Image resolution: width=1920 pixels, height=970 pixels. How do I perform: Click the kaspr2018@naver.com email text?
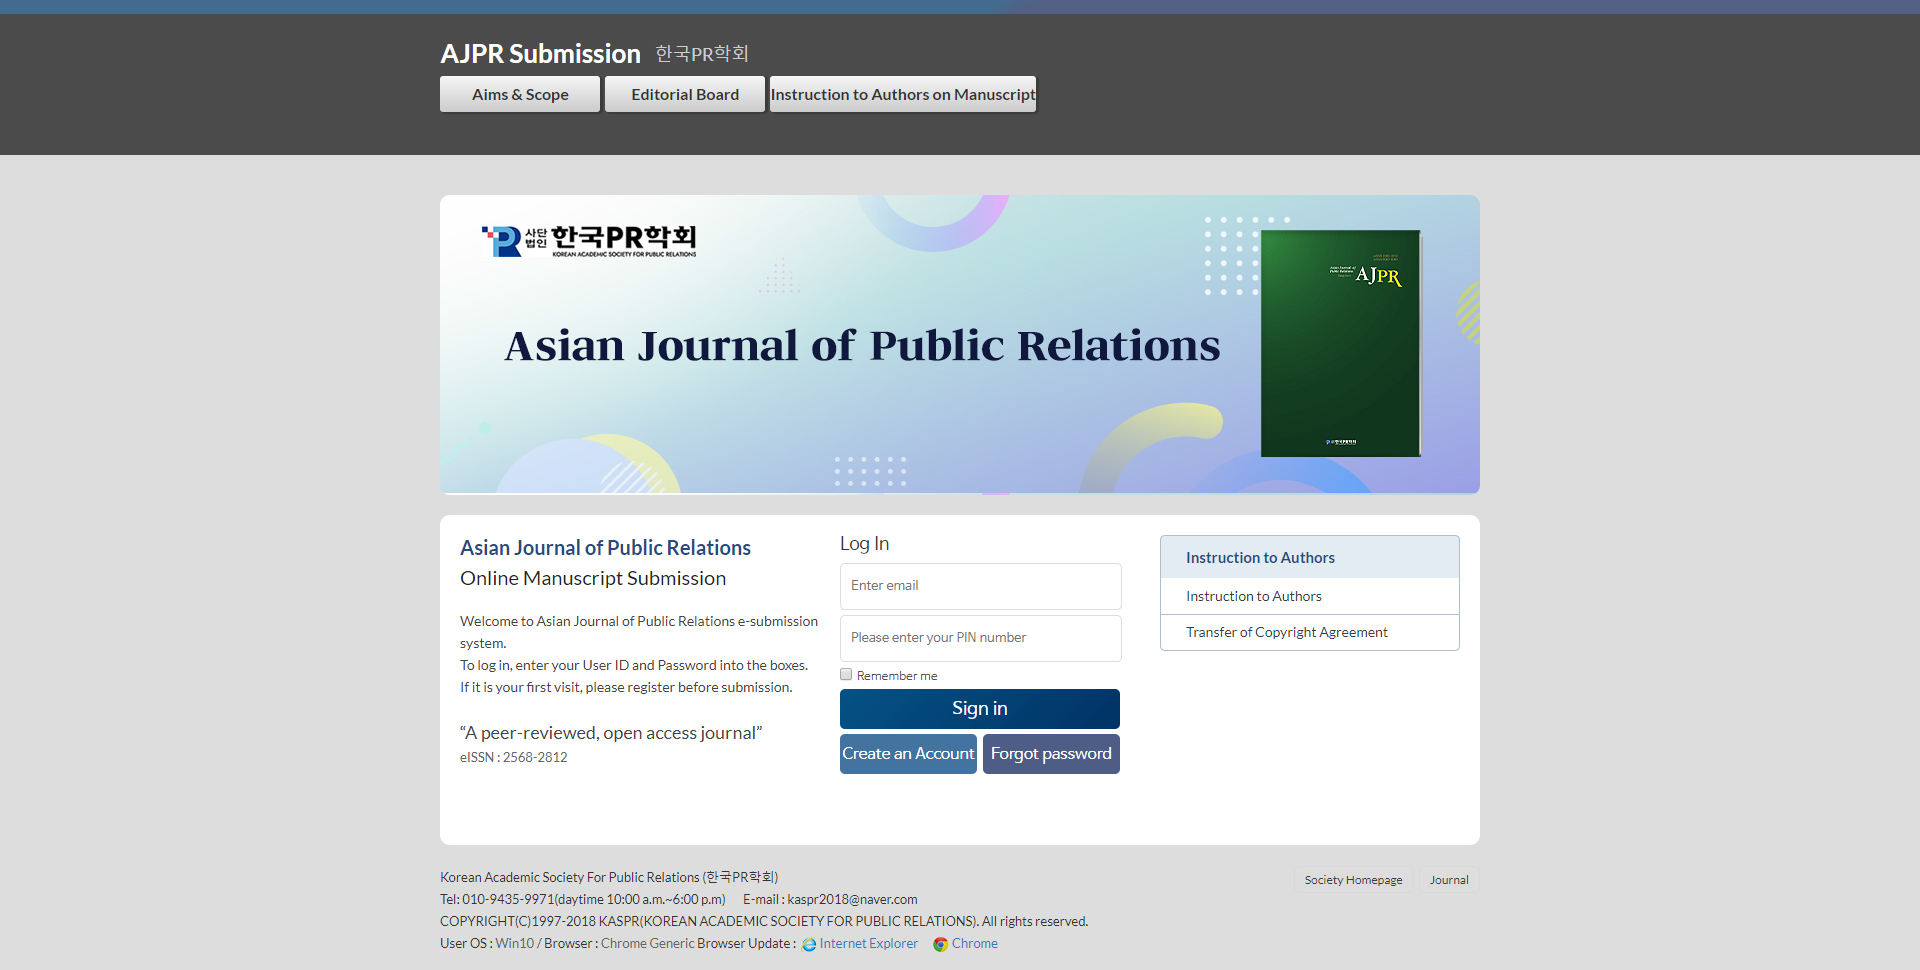coord(852,899)
